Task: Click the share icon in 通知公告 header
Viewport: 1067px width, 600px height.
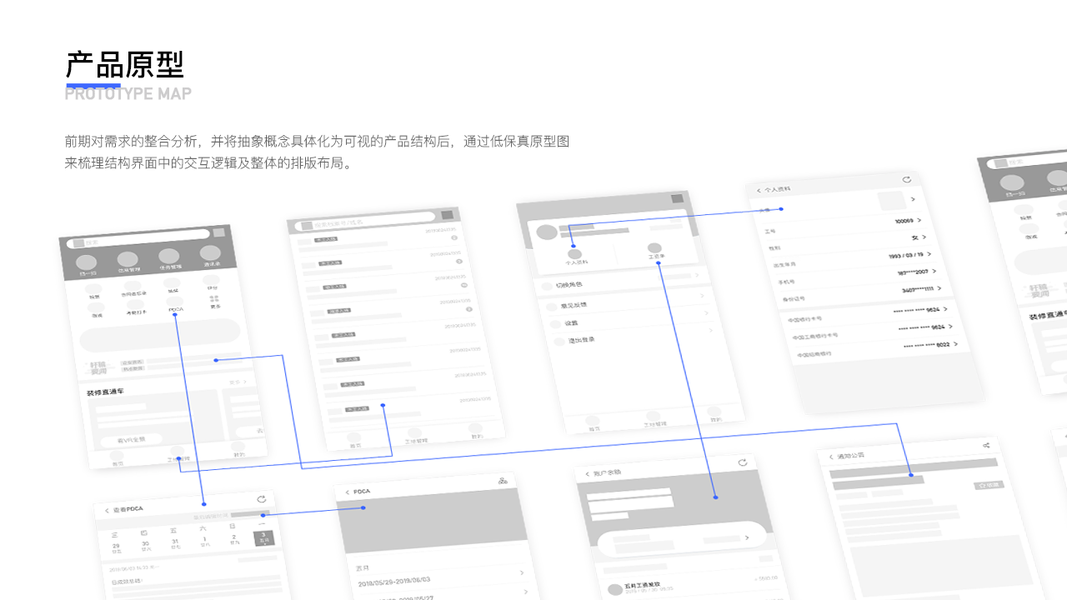Action: pyautogui.click(x=986, y=446)
